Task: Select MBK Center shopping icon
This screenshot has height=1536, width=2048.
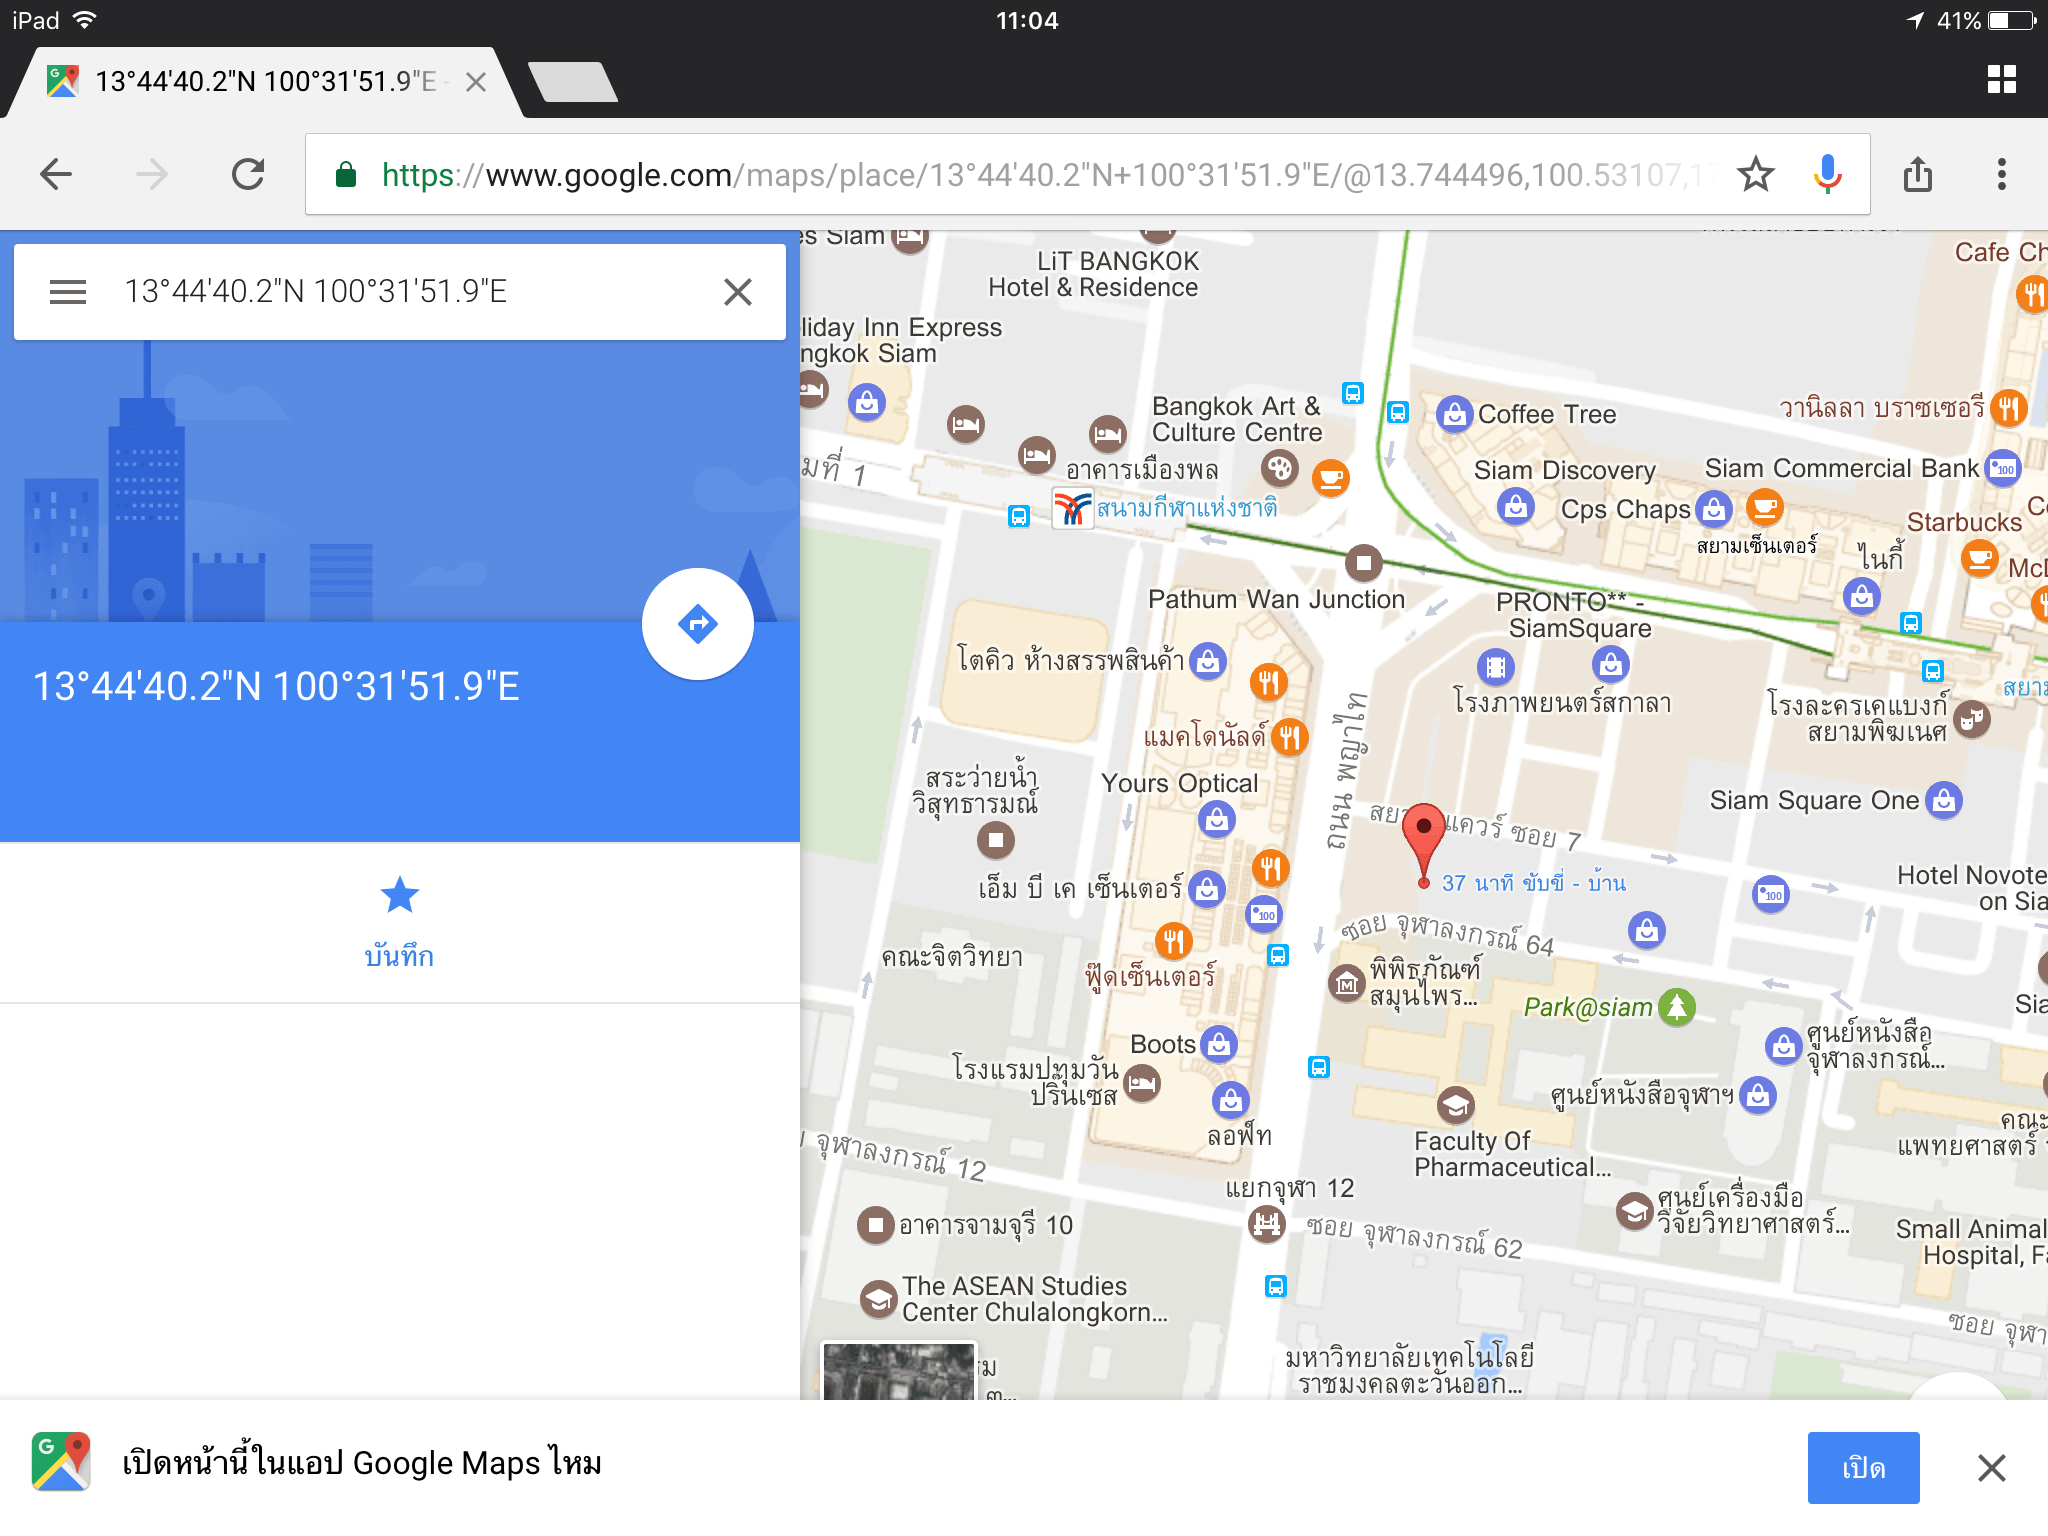Action: (1207, 888)
